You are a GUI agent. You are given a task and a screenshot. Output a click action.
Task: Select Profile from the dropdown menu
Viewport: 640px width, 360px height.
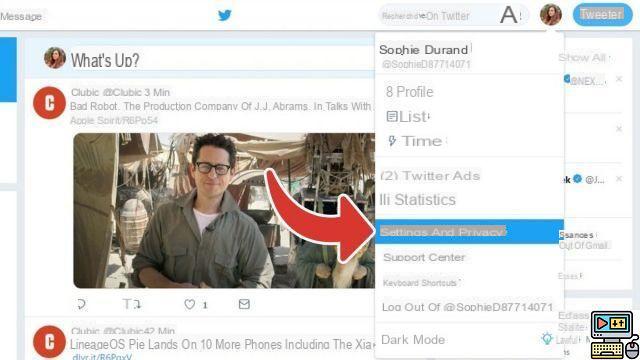469,92
